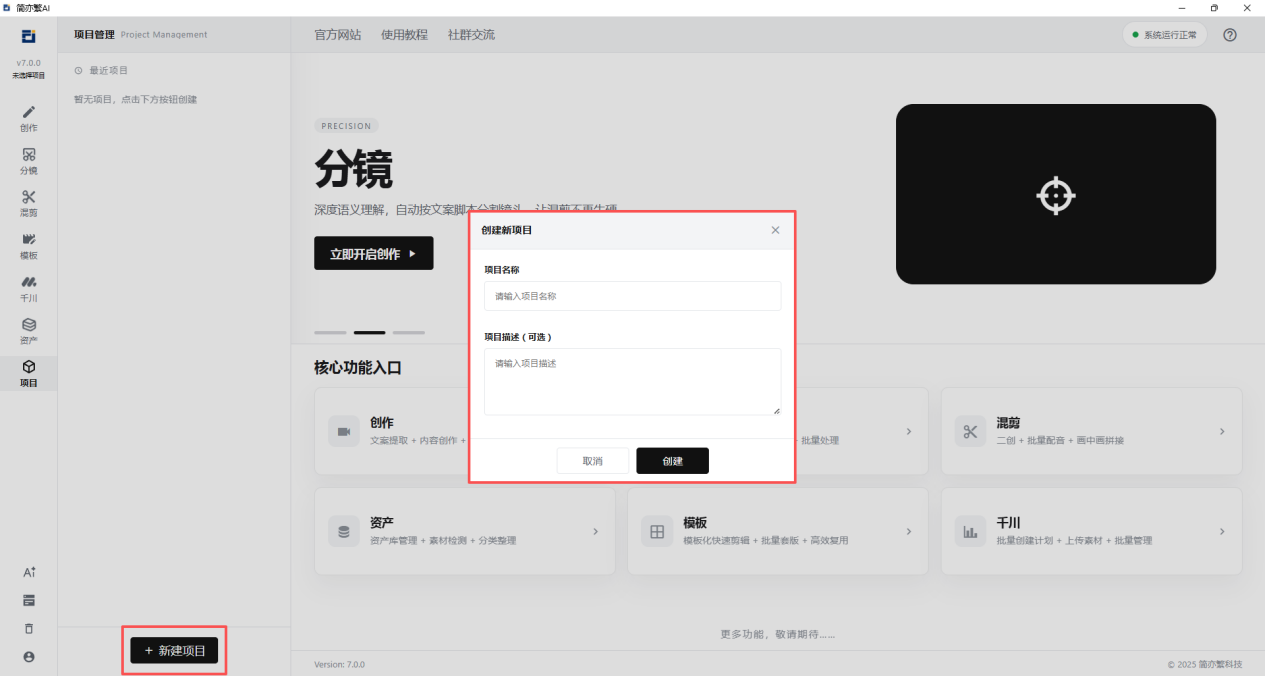The image size is (1265, 676).
Task: Open the trash bin icon in sidebar
Action: pyautogui.click(x=29, y=628)
